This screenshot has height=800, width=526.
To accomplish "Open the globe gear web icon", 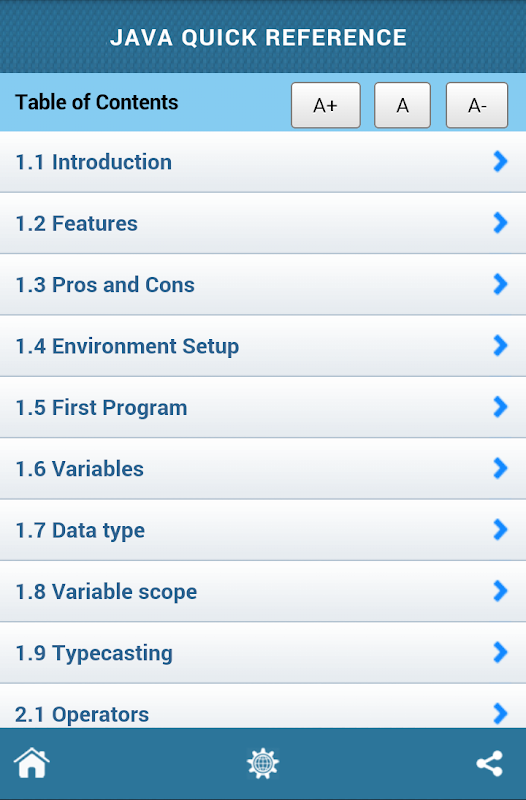I will point(263,763).
